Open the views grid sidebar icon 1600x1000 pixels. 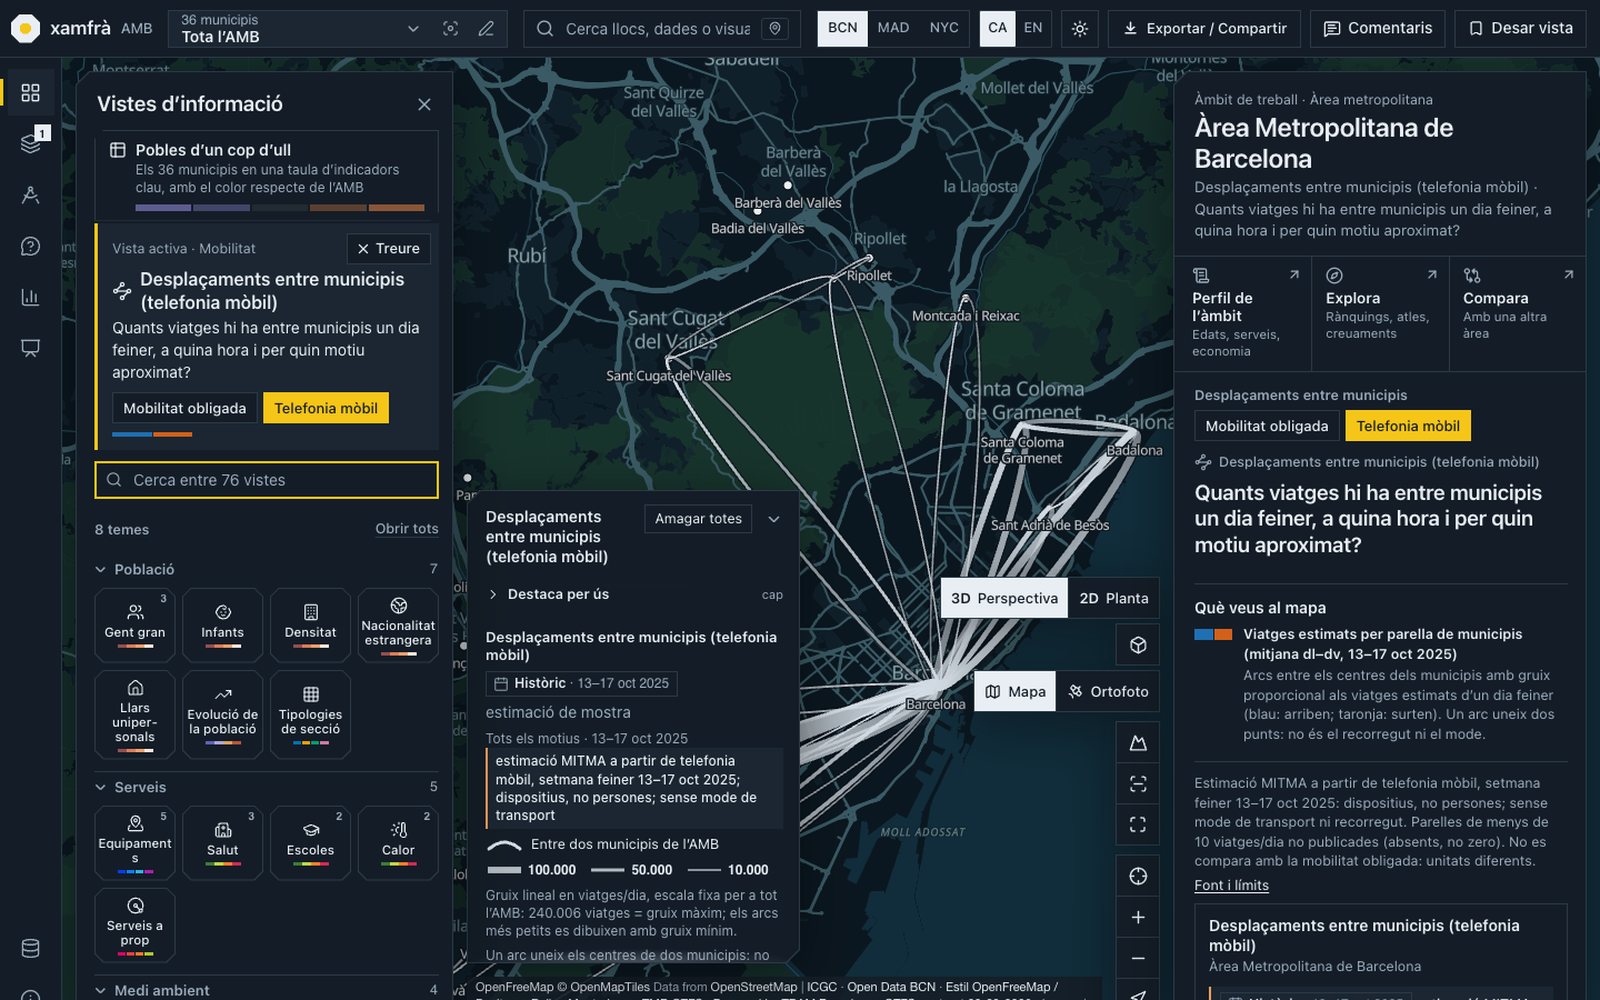pyautogui.click(x=30, y=93)
